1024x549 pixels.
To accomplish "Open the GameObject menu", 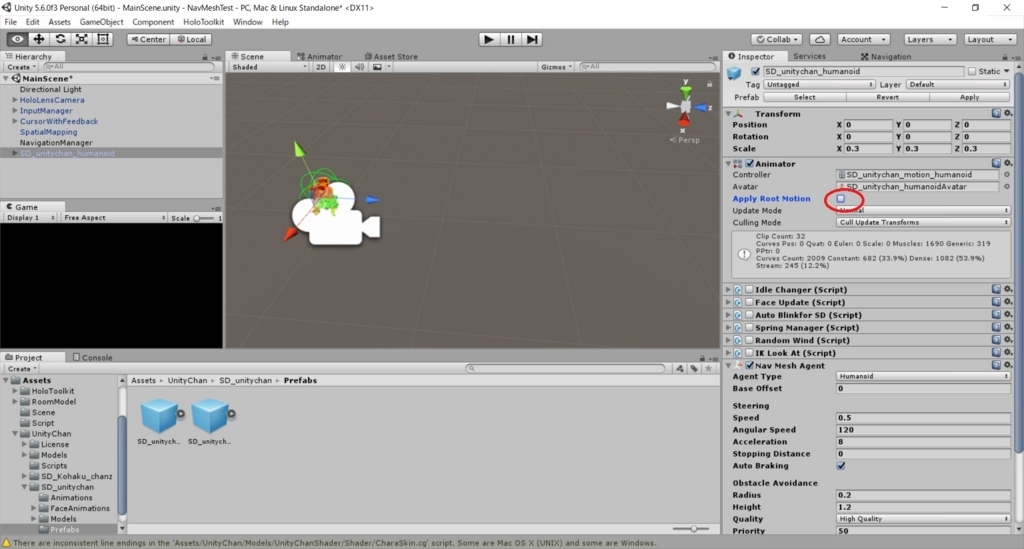I will tap(101, 22).
